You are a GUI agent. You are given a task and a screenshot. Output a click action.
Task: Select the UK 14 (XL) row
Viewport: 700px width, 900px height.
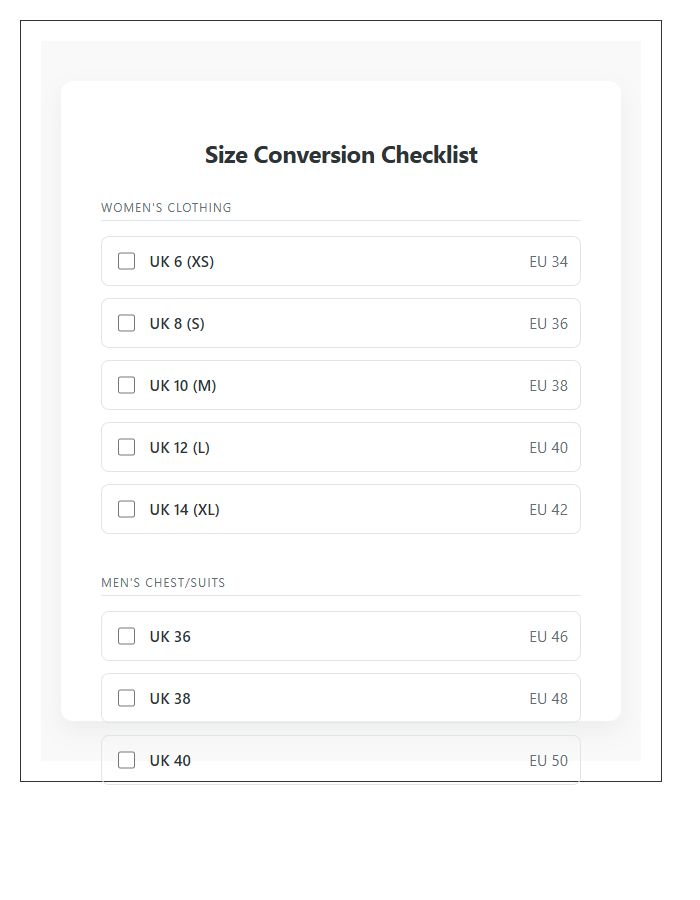point(340,509)
